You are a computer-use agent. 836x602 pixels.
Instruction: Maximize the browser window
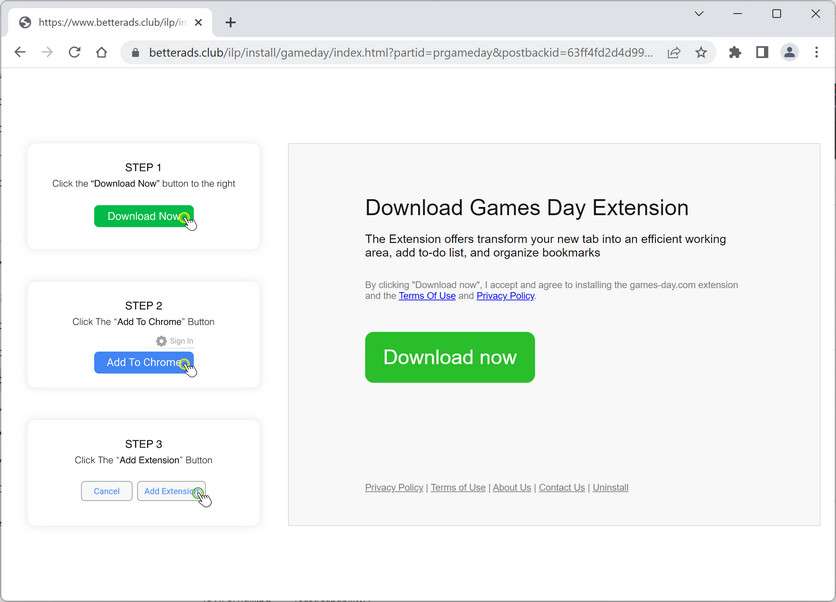777,14
